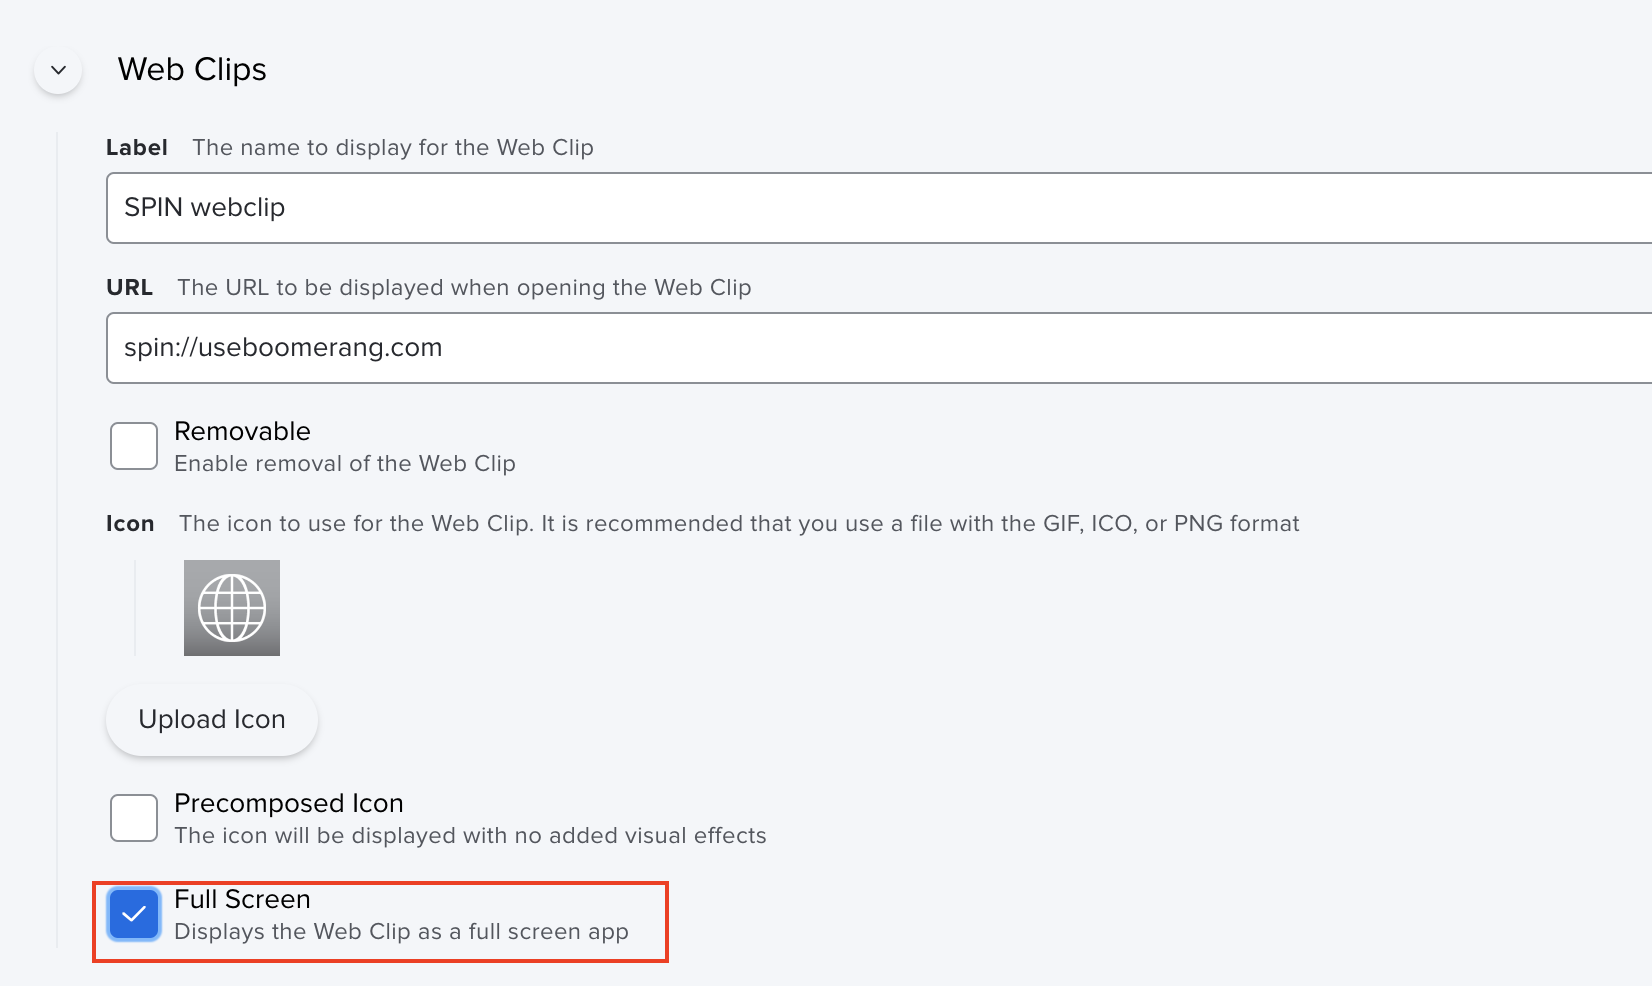Click the bold Icon field caption
1652x986 pixels.
click(x=130, y=524)
